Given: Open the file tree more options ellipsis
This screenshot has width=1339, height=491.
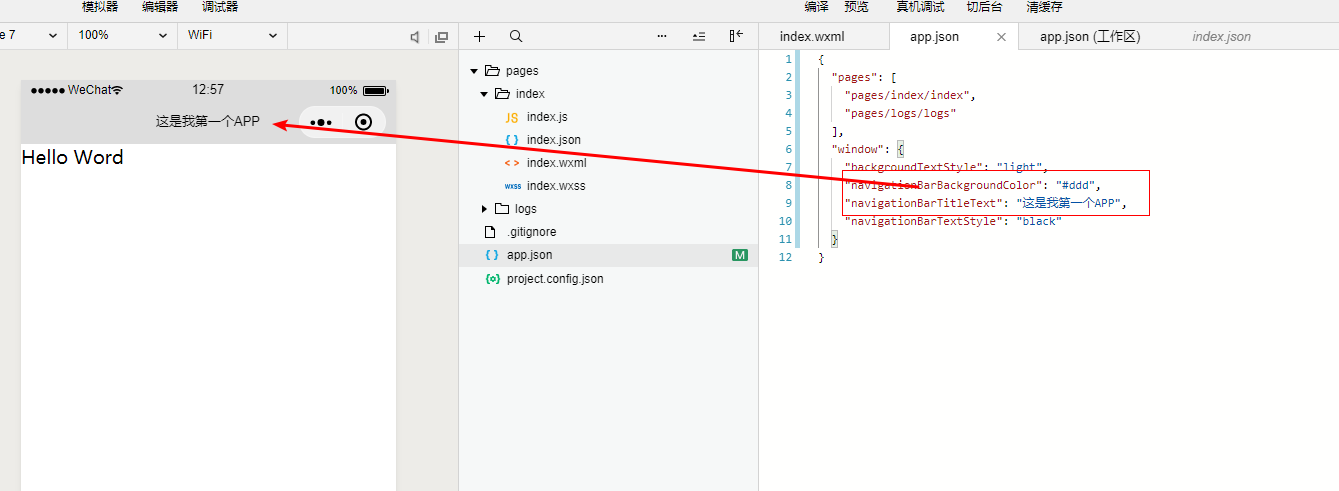Looking at the screenshot, I should click(x=662, y=36).
